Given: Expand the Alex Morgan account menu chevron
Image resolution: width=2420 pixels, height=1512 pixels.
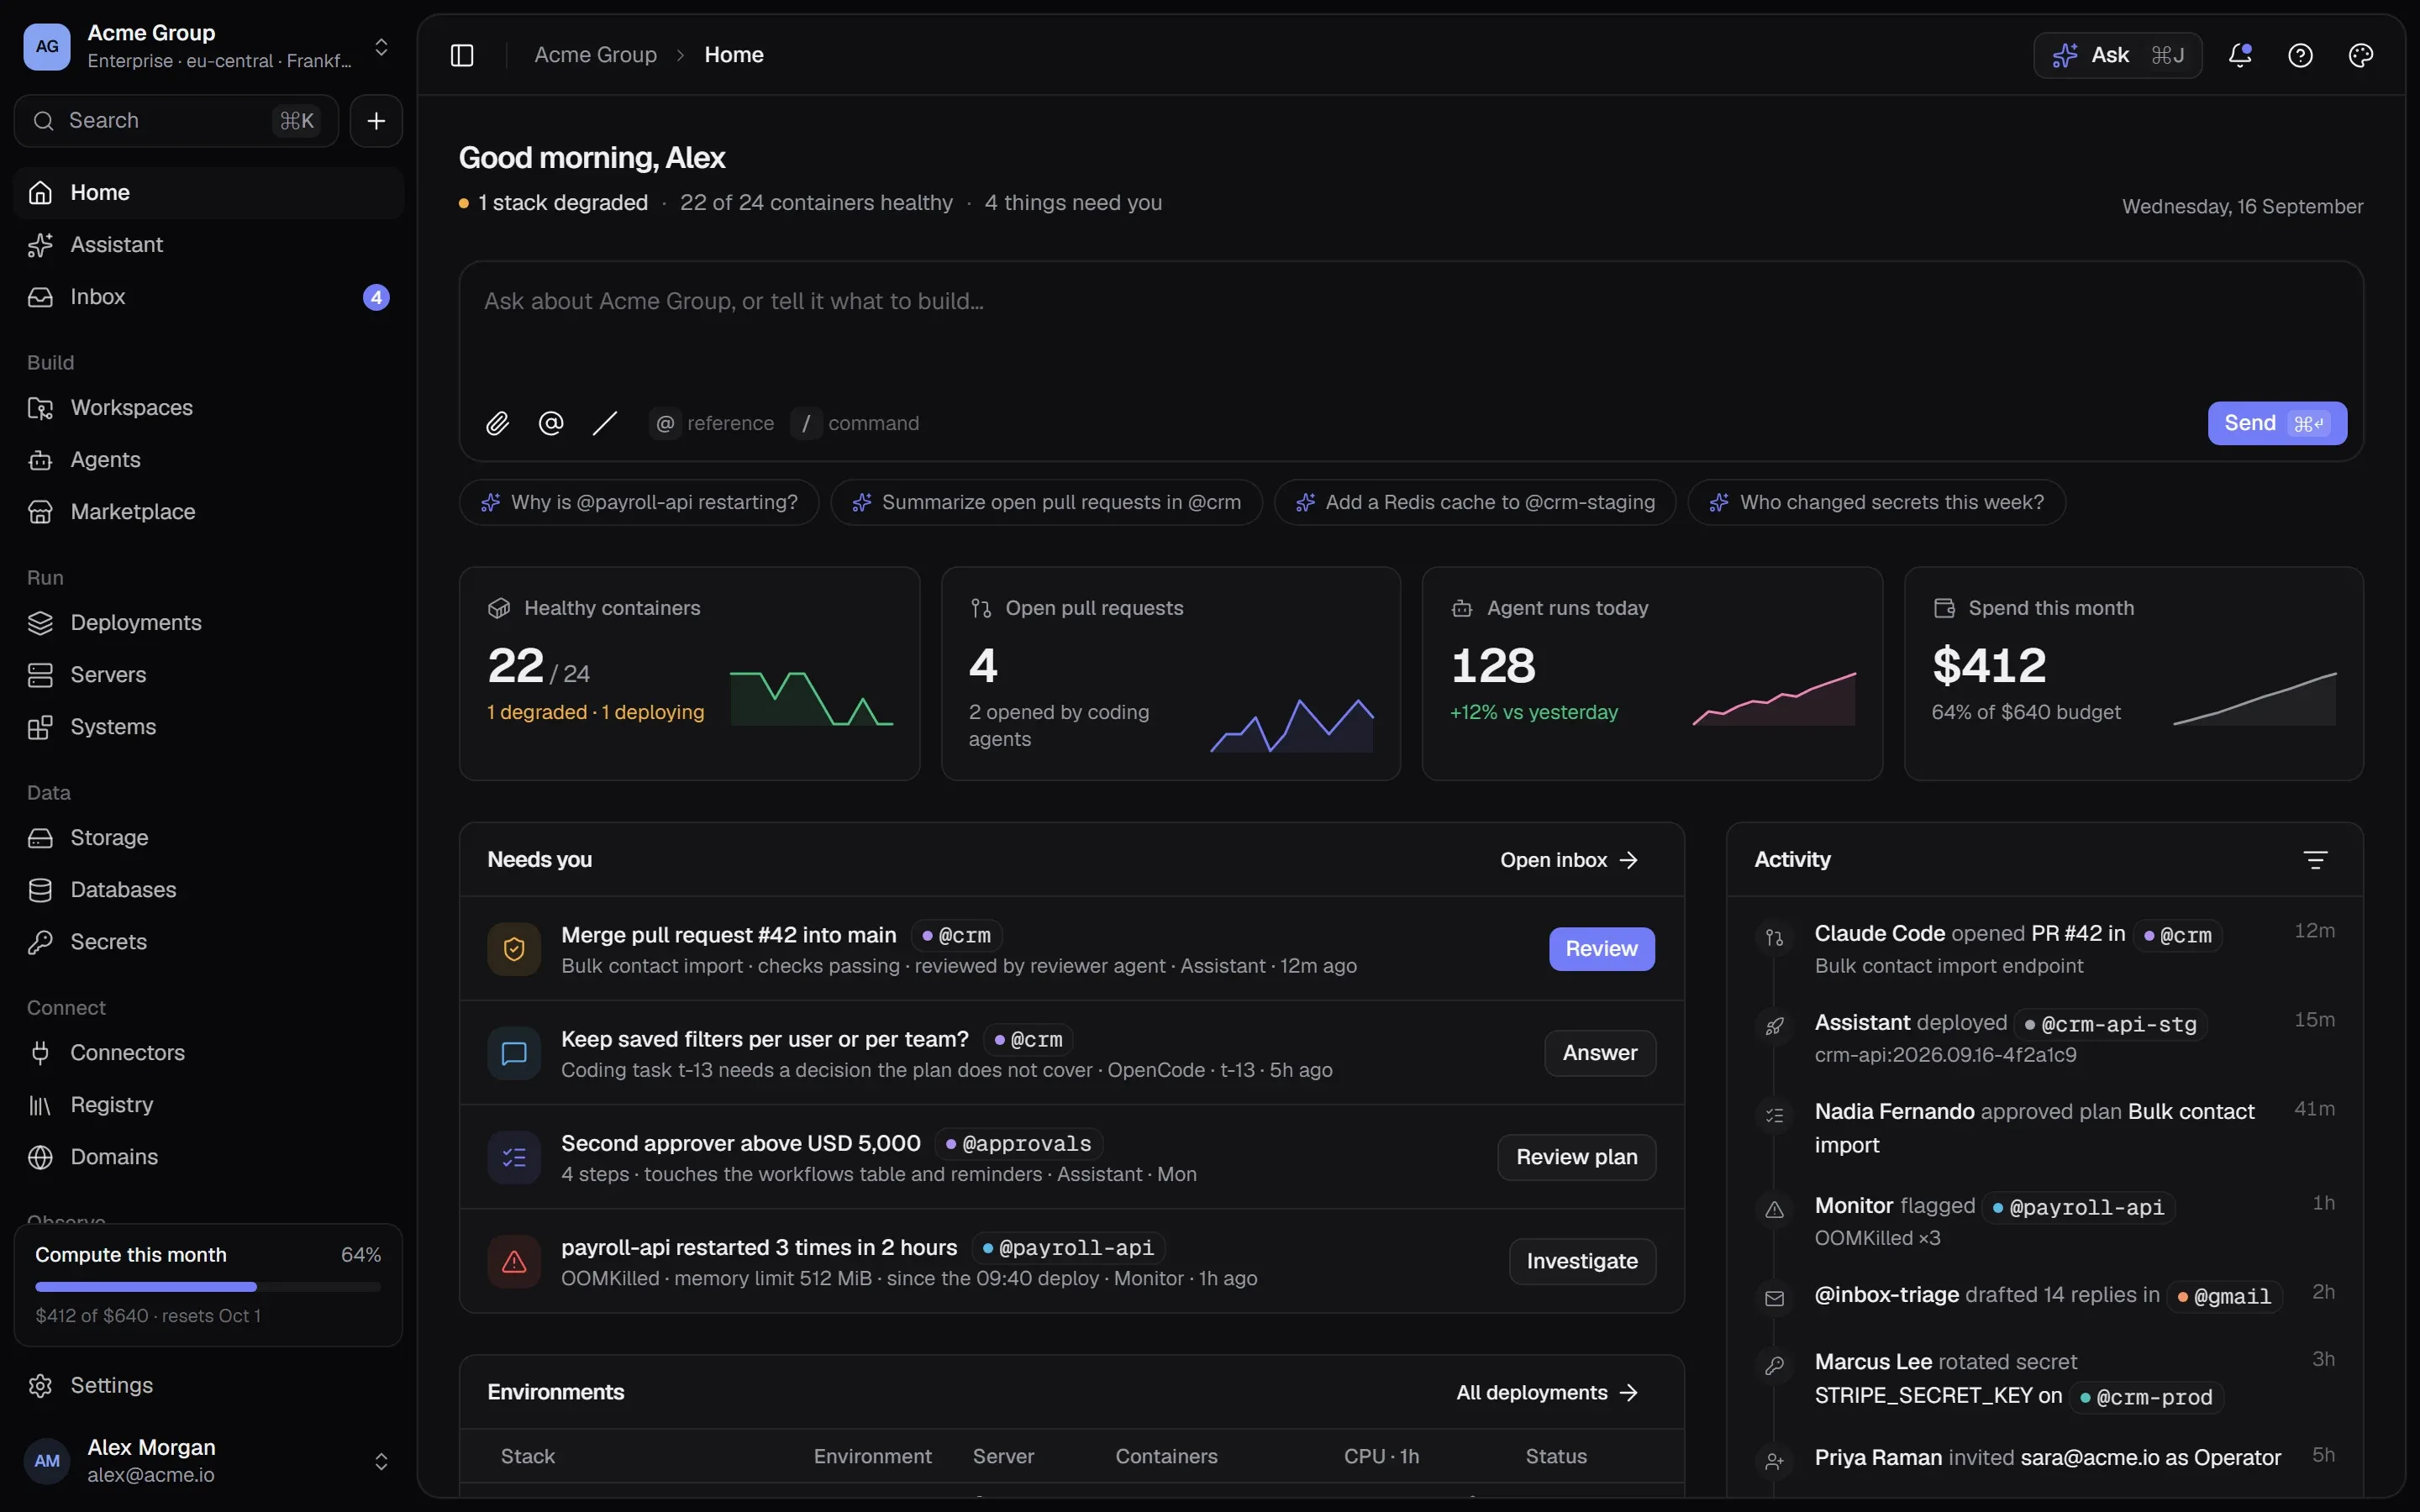Looking at the screenshot, I should tap(381, 1461).
